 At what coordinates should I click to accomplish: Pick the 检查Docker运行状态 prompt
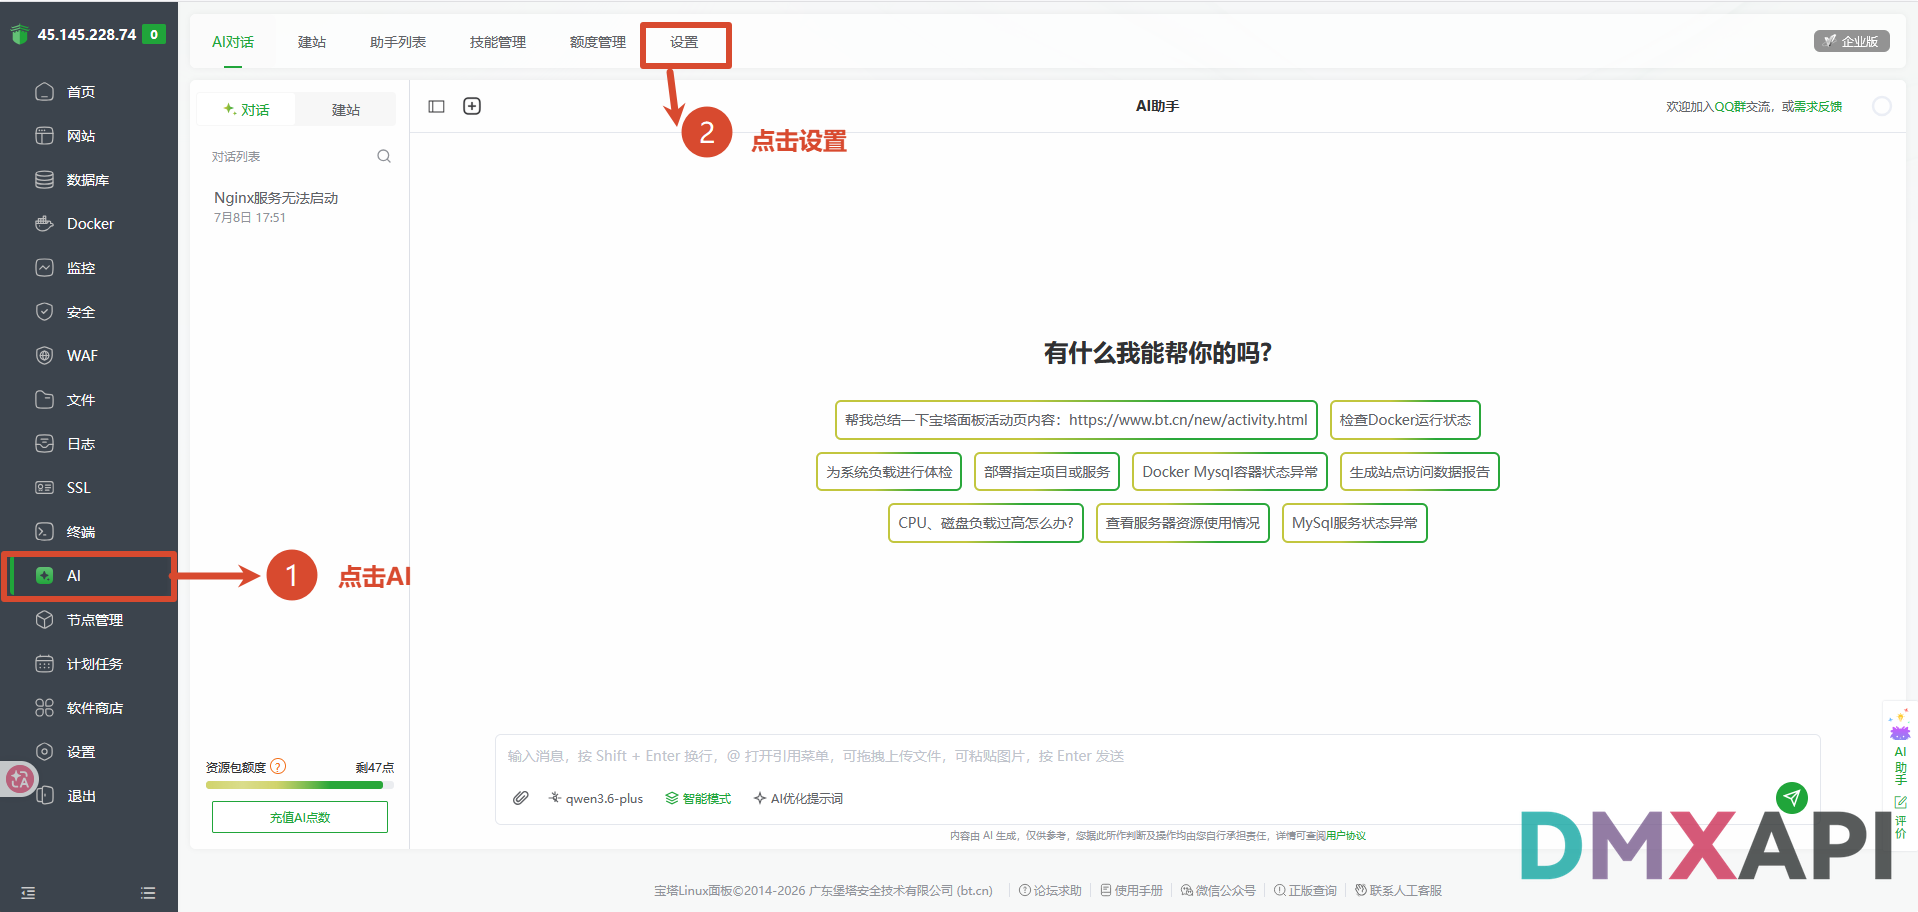1405,420
